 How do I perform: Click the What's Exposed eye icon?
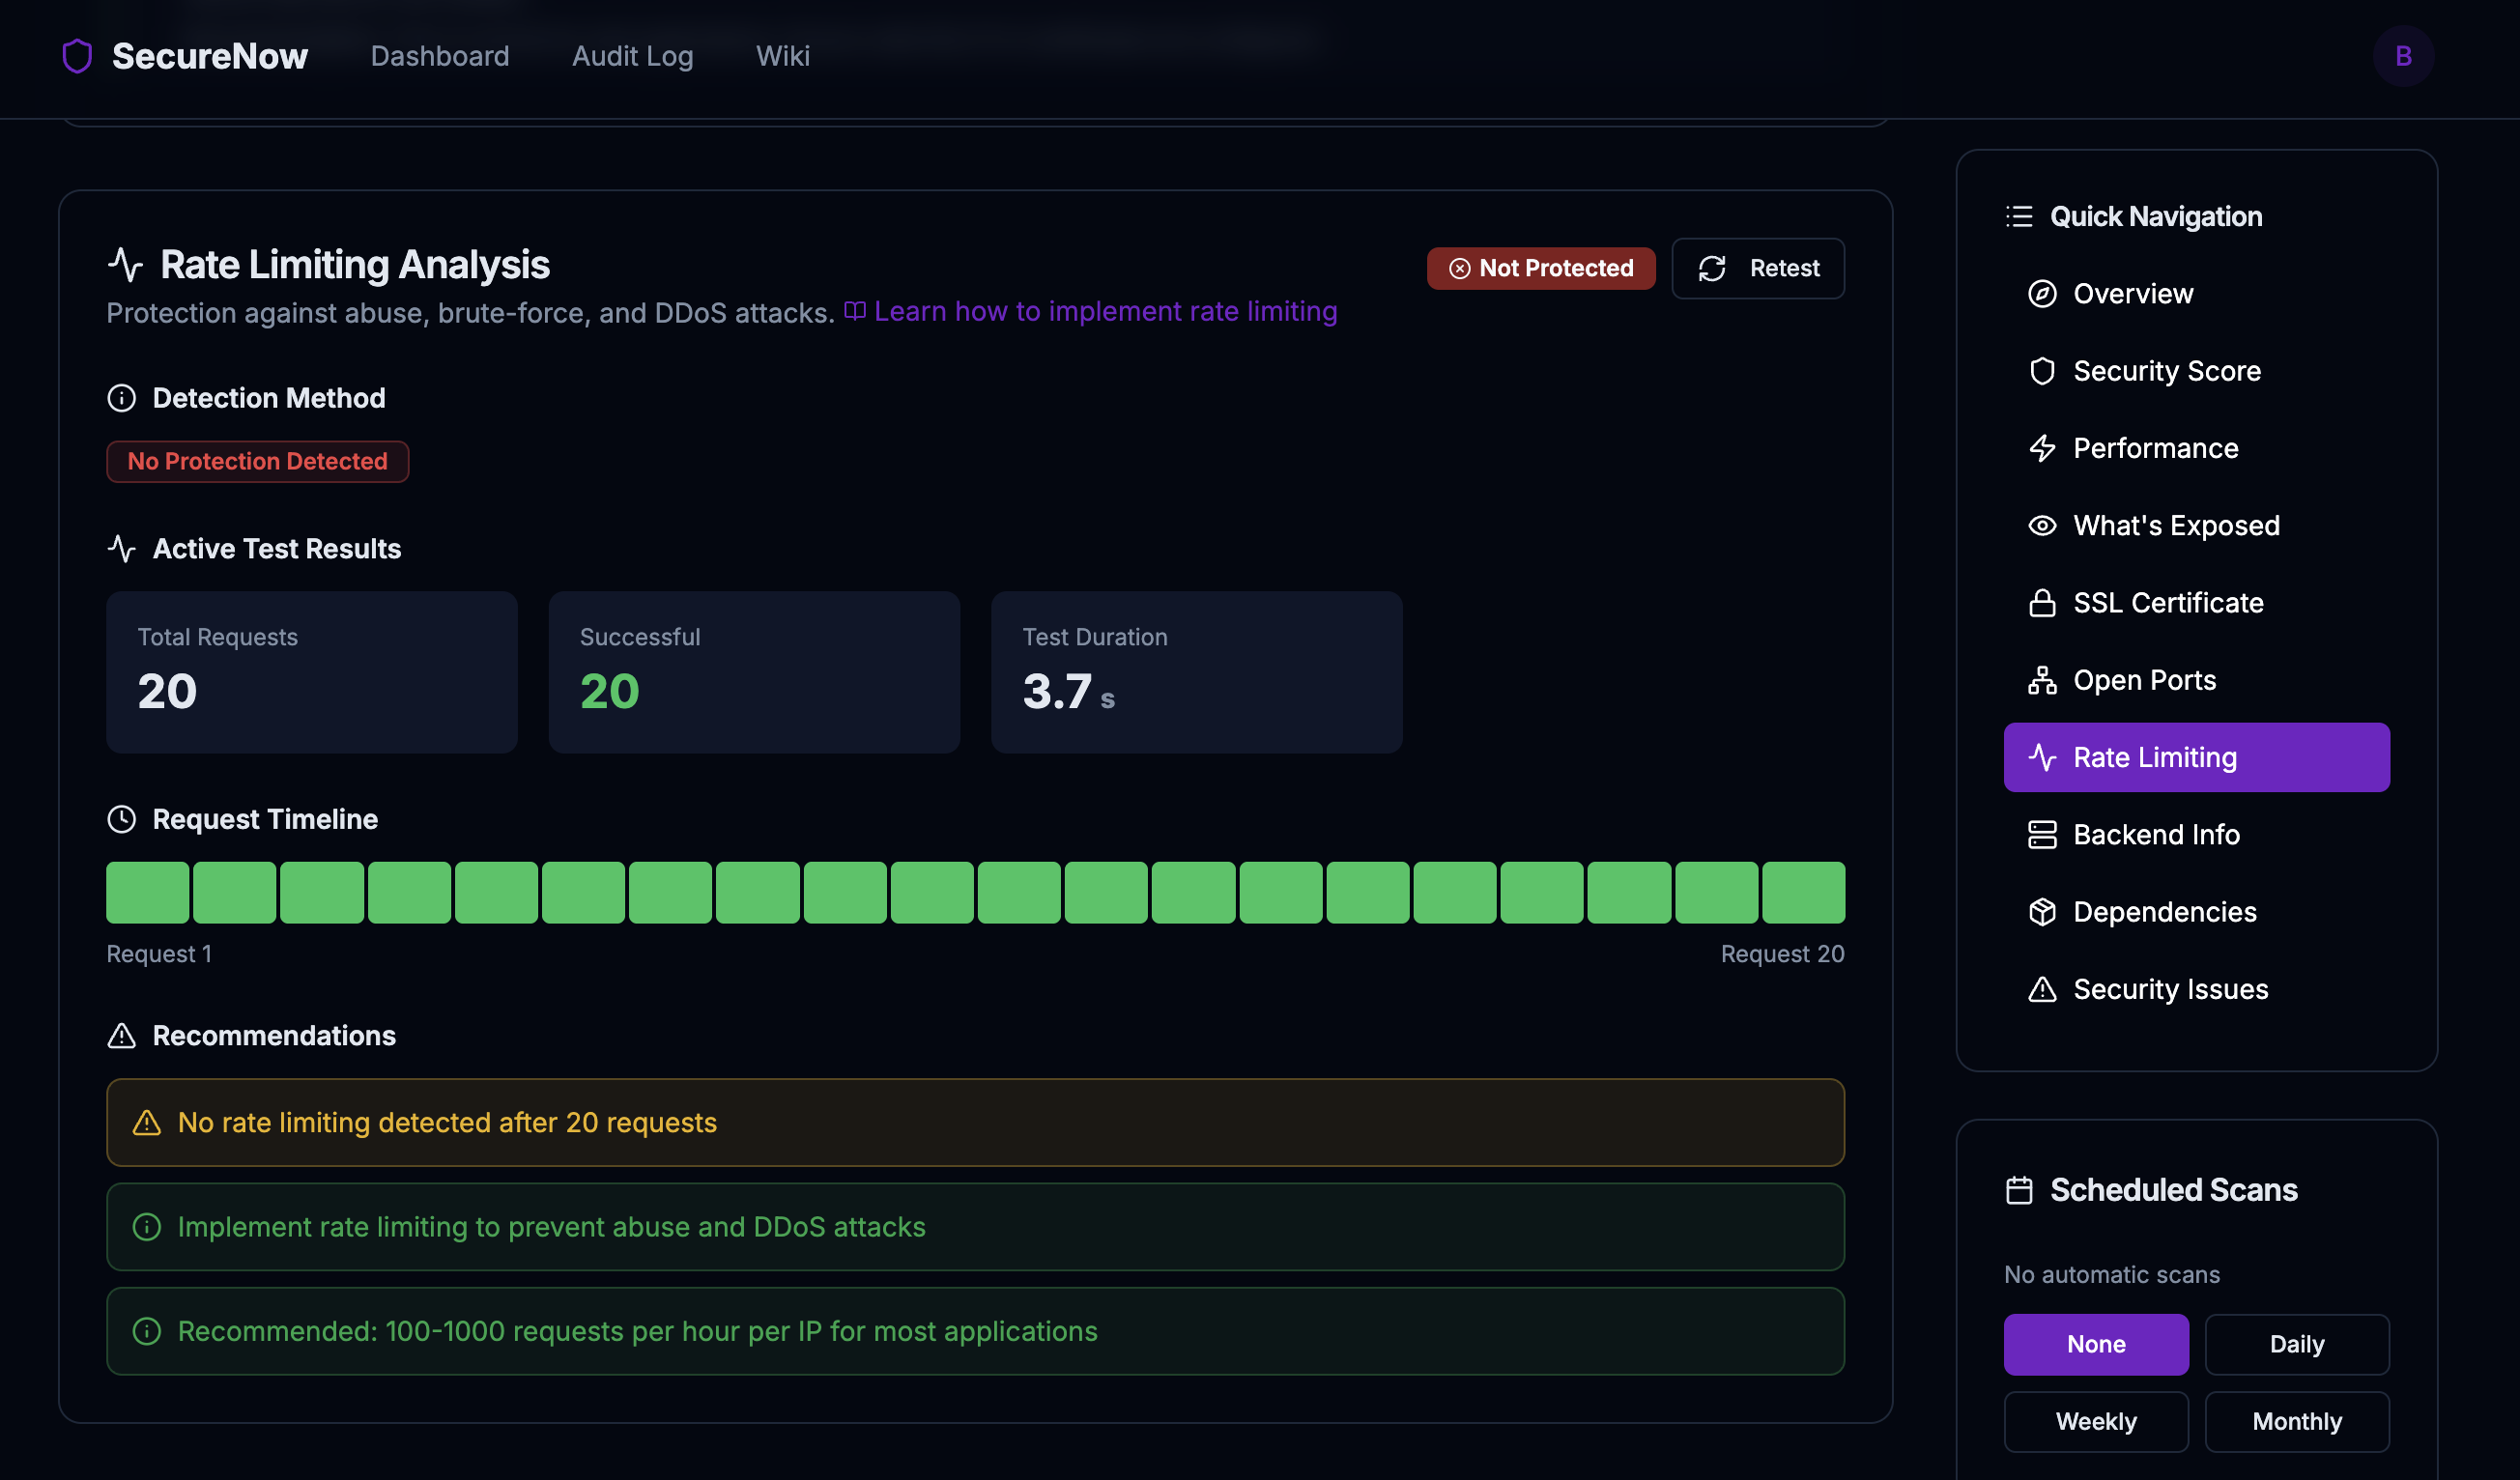click(x=2042, y=526)
